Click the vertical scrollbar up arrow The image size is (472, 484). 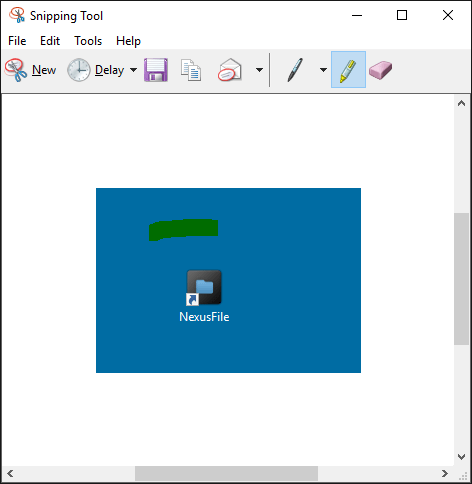coord(461,103)
